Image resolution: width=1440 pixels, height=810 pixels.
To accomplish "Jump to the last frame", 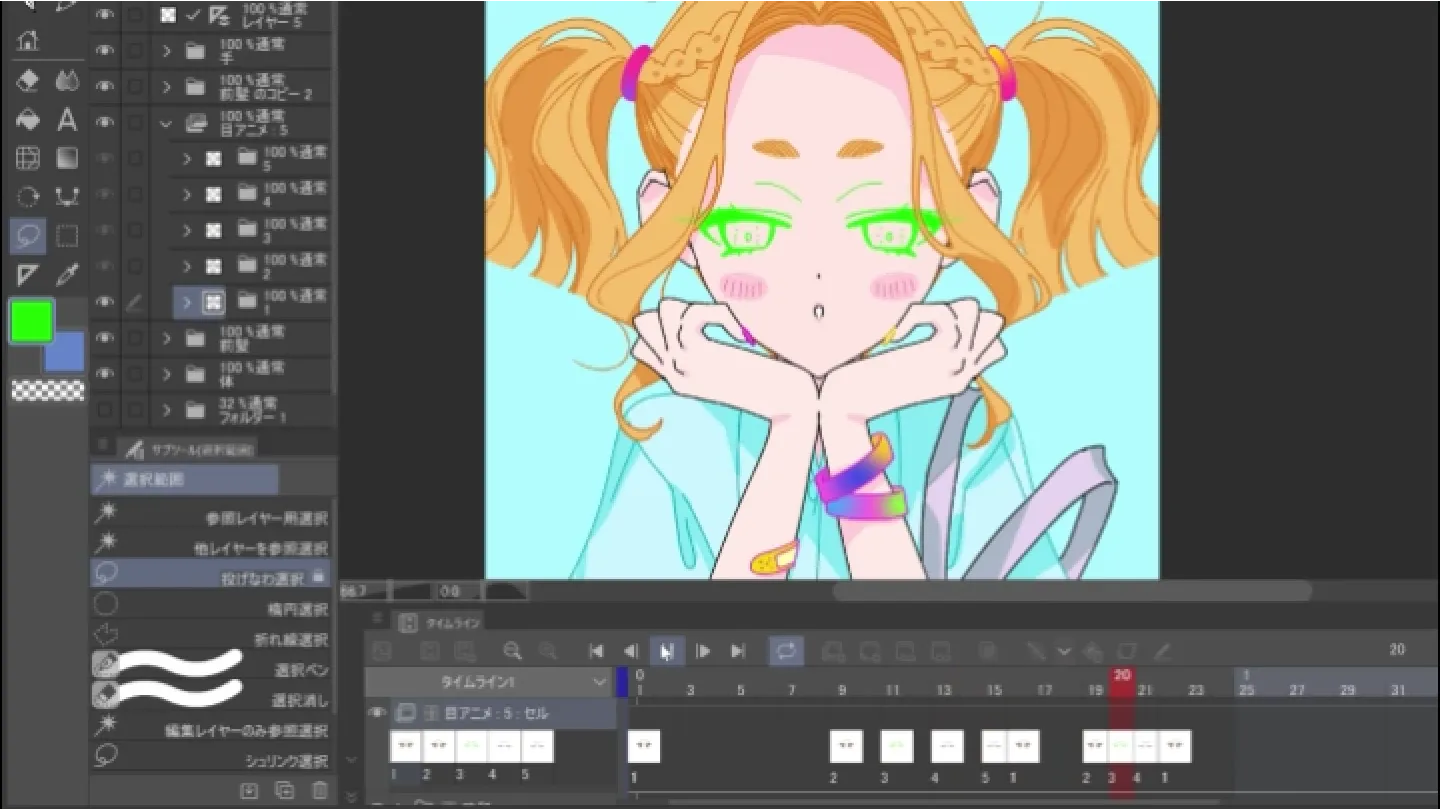I will point(738,651).
